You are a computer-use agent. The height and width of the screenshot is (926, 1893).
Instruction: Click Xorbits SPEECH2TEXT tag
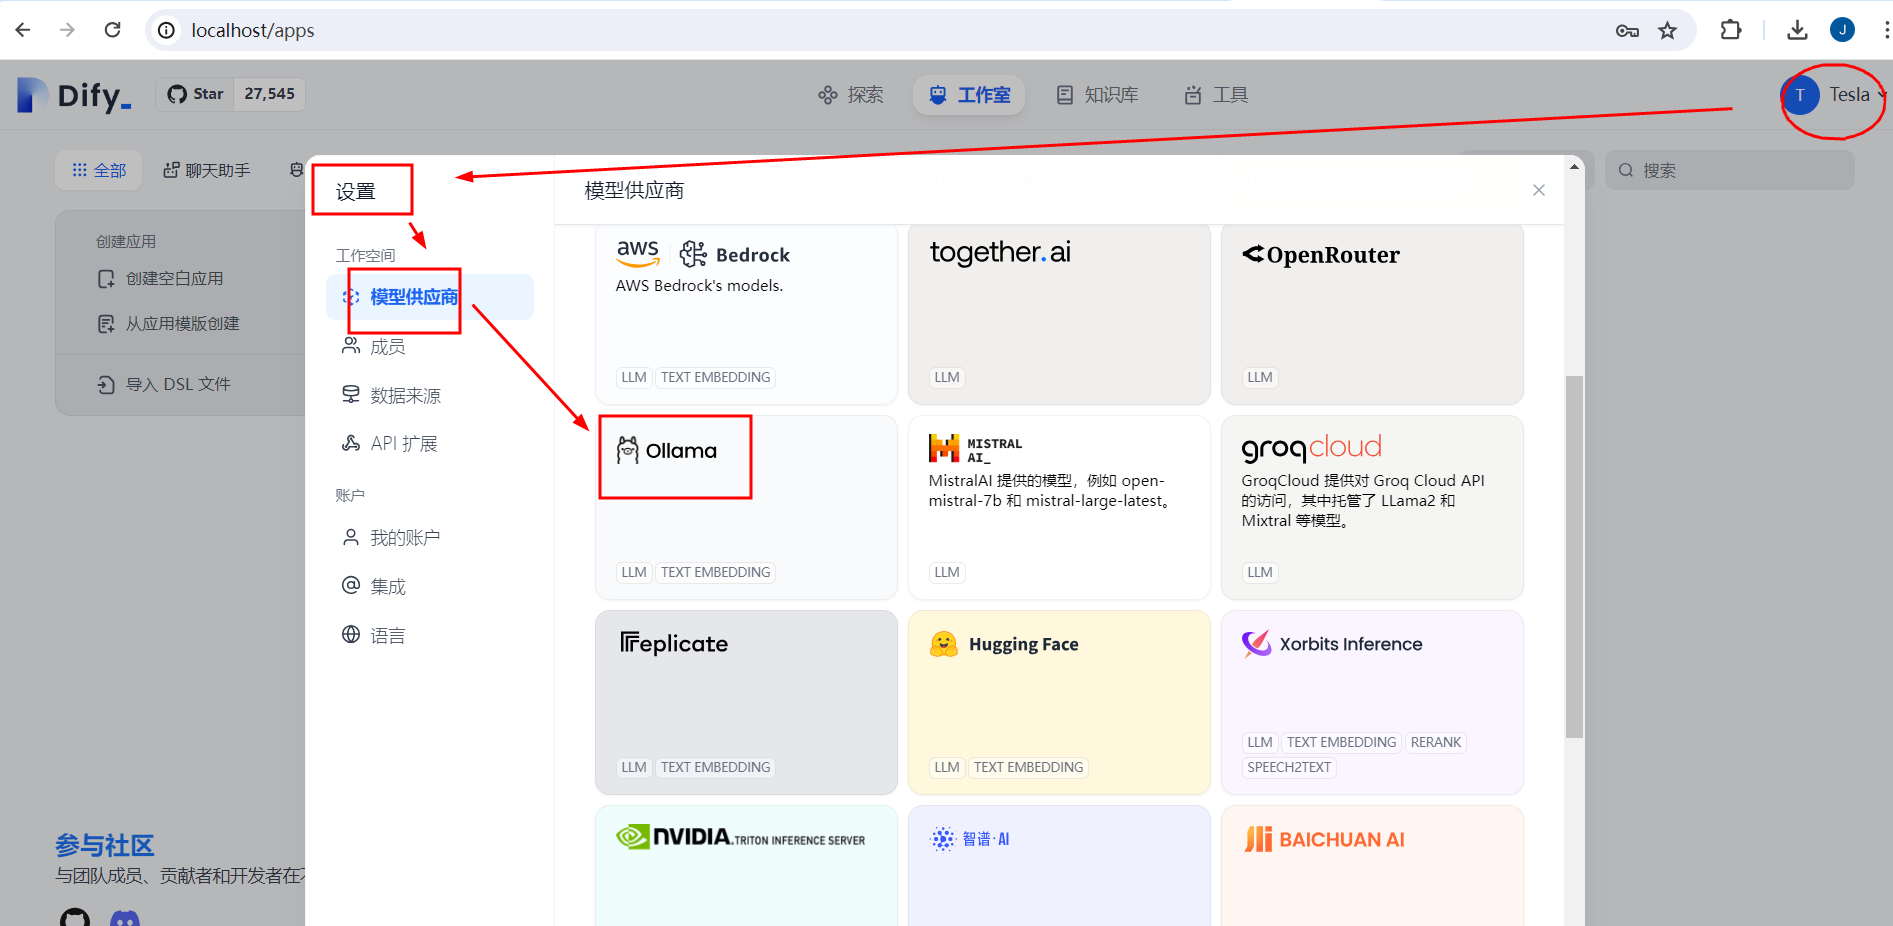tap(1289, 767)
